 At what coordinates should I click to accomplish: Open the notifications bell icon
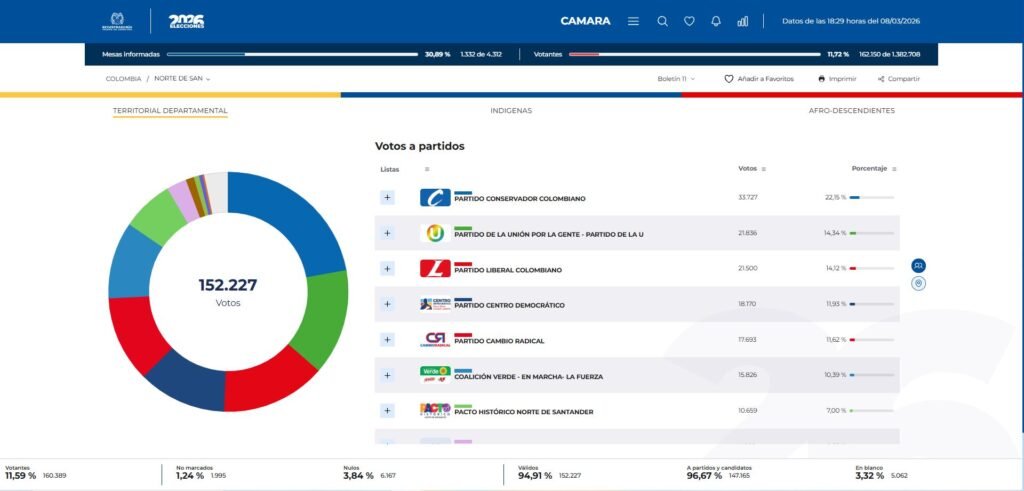716,21
